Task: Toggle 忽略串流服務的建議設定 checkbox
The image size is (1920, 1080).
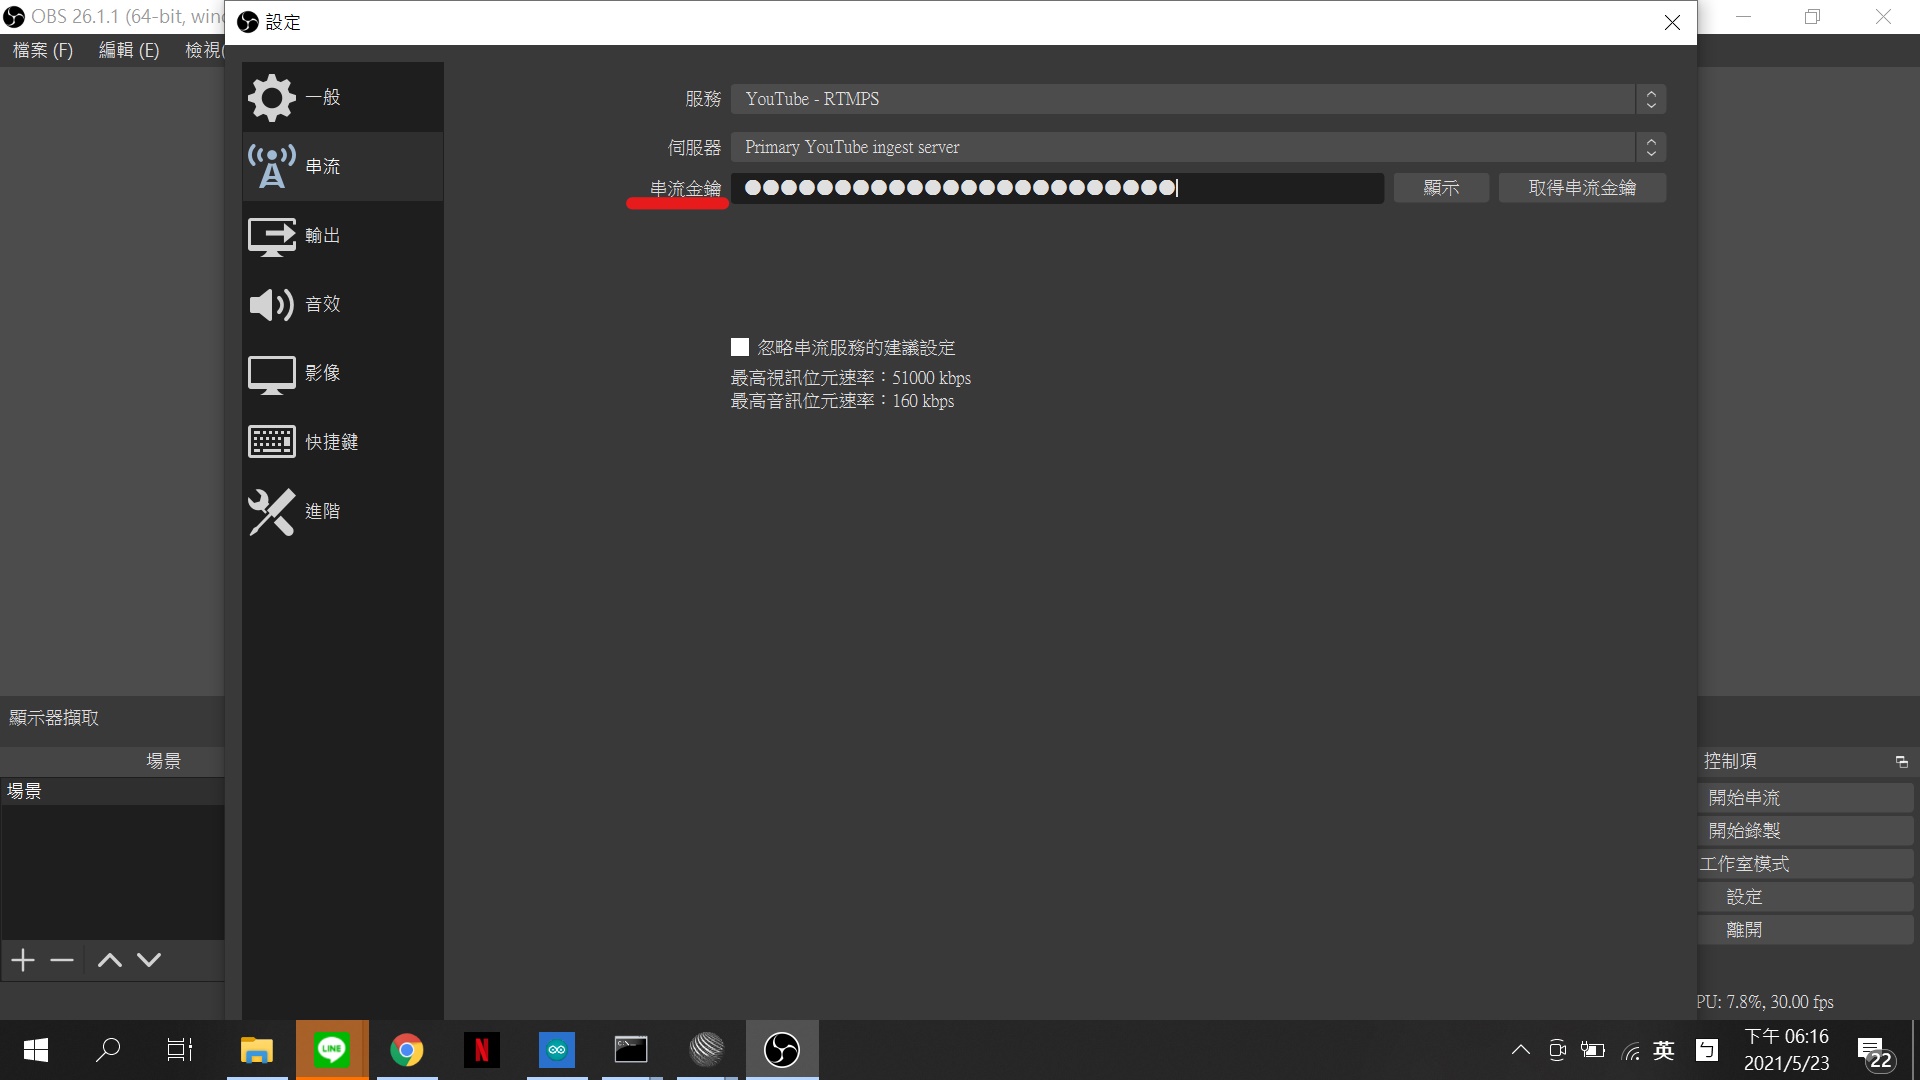Action: coord(740,347)
